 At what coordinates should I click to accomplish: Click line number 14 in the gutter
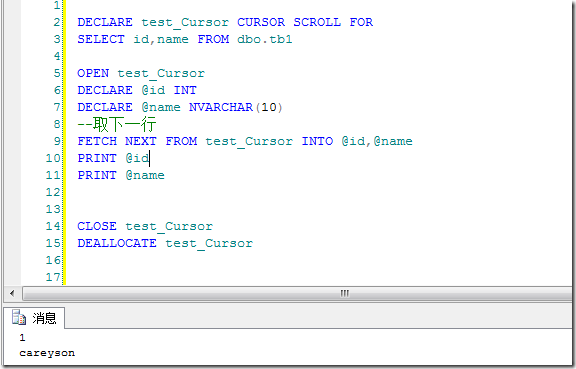coord(53,226)
